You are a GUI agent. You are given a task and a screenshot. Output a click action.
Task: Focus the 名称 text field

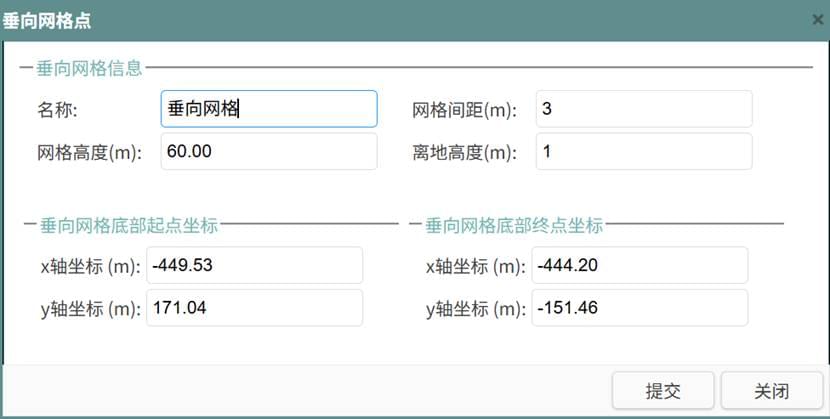pyautogui.click(x=268, y=109)
